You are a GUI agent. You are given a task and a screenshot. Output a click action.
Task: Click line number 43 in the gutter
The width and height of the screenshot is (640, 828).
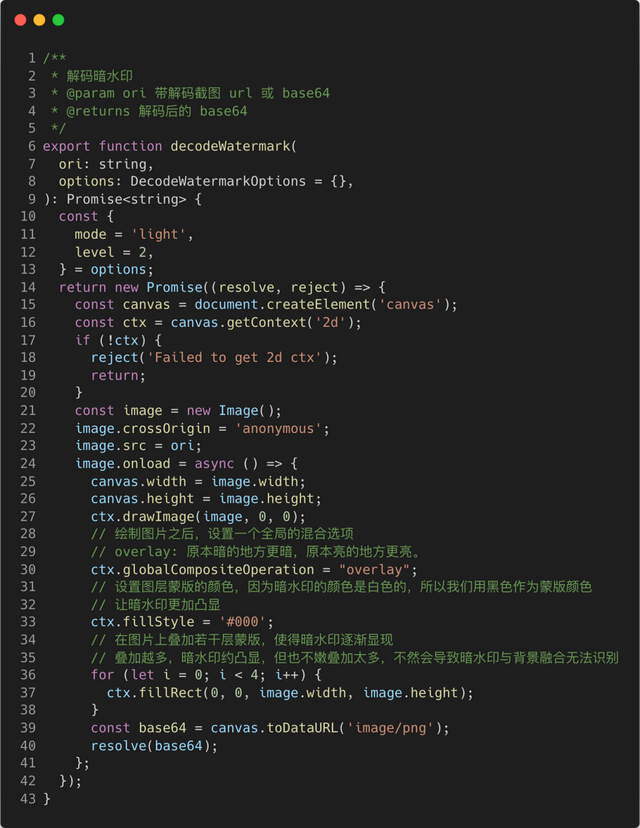point(28,799)
